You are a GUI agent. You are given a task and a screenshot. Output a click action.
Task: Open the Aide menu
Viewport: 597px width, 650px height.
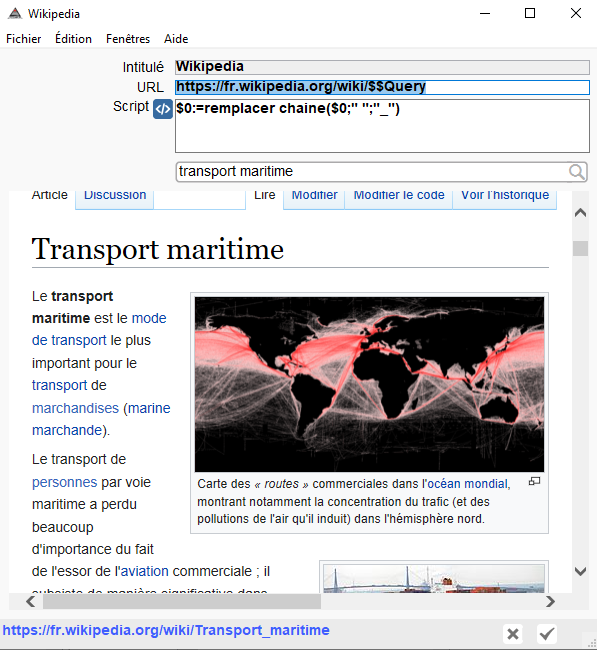click(x=176, y=39)
